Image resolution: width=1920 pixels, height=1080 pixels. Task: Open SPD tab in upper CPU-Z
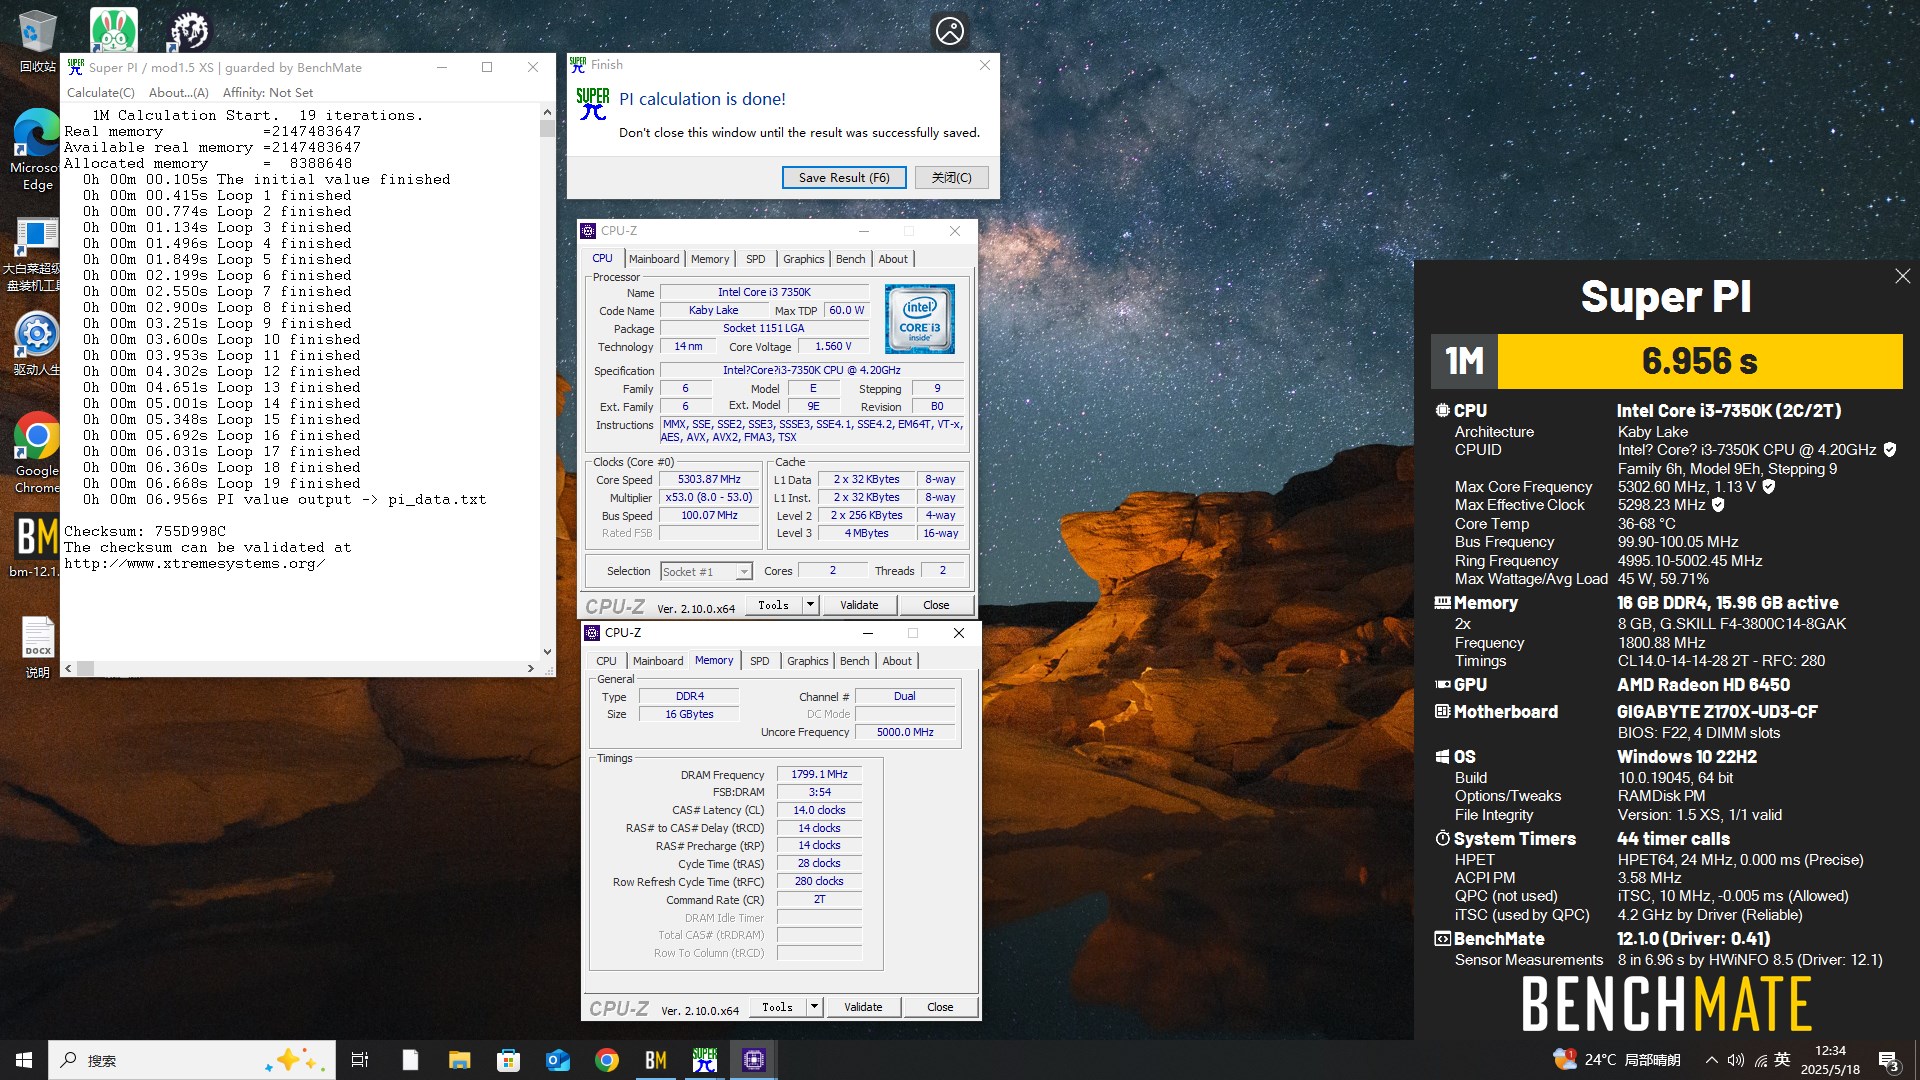point(756,259)
